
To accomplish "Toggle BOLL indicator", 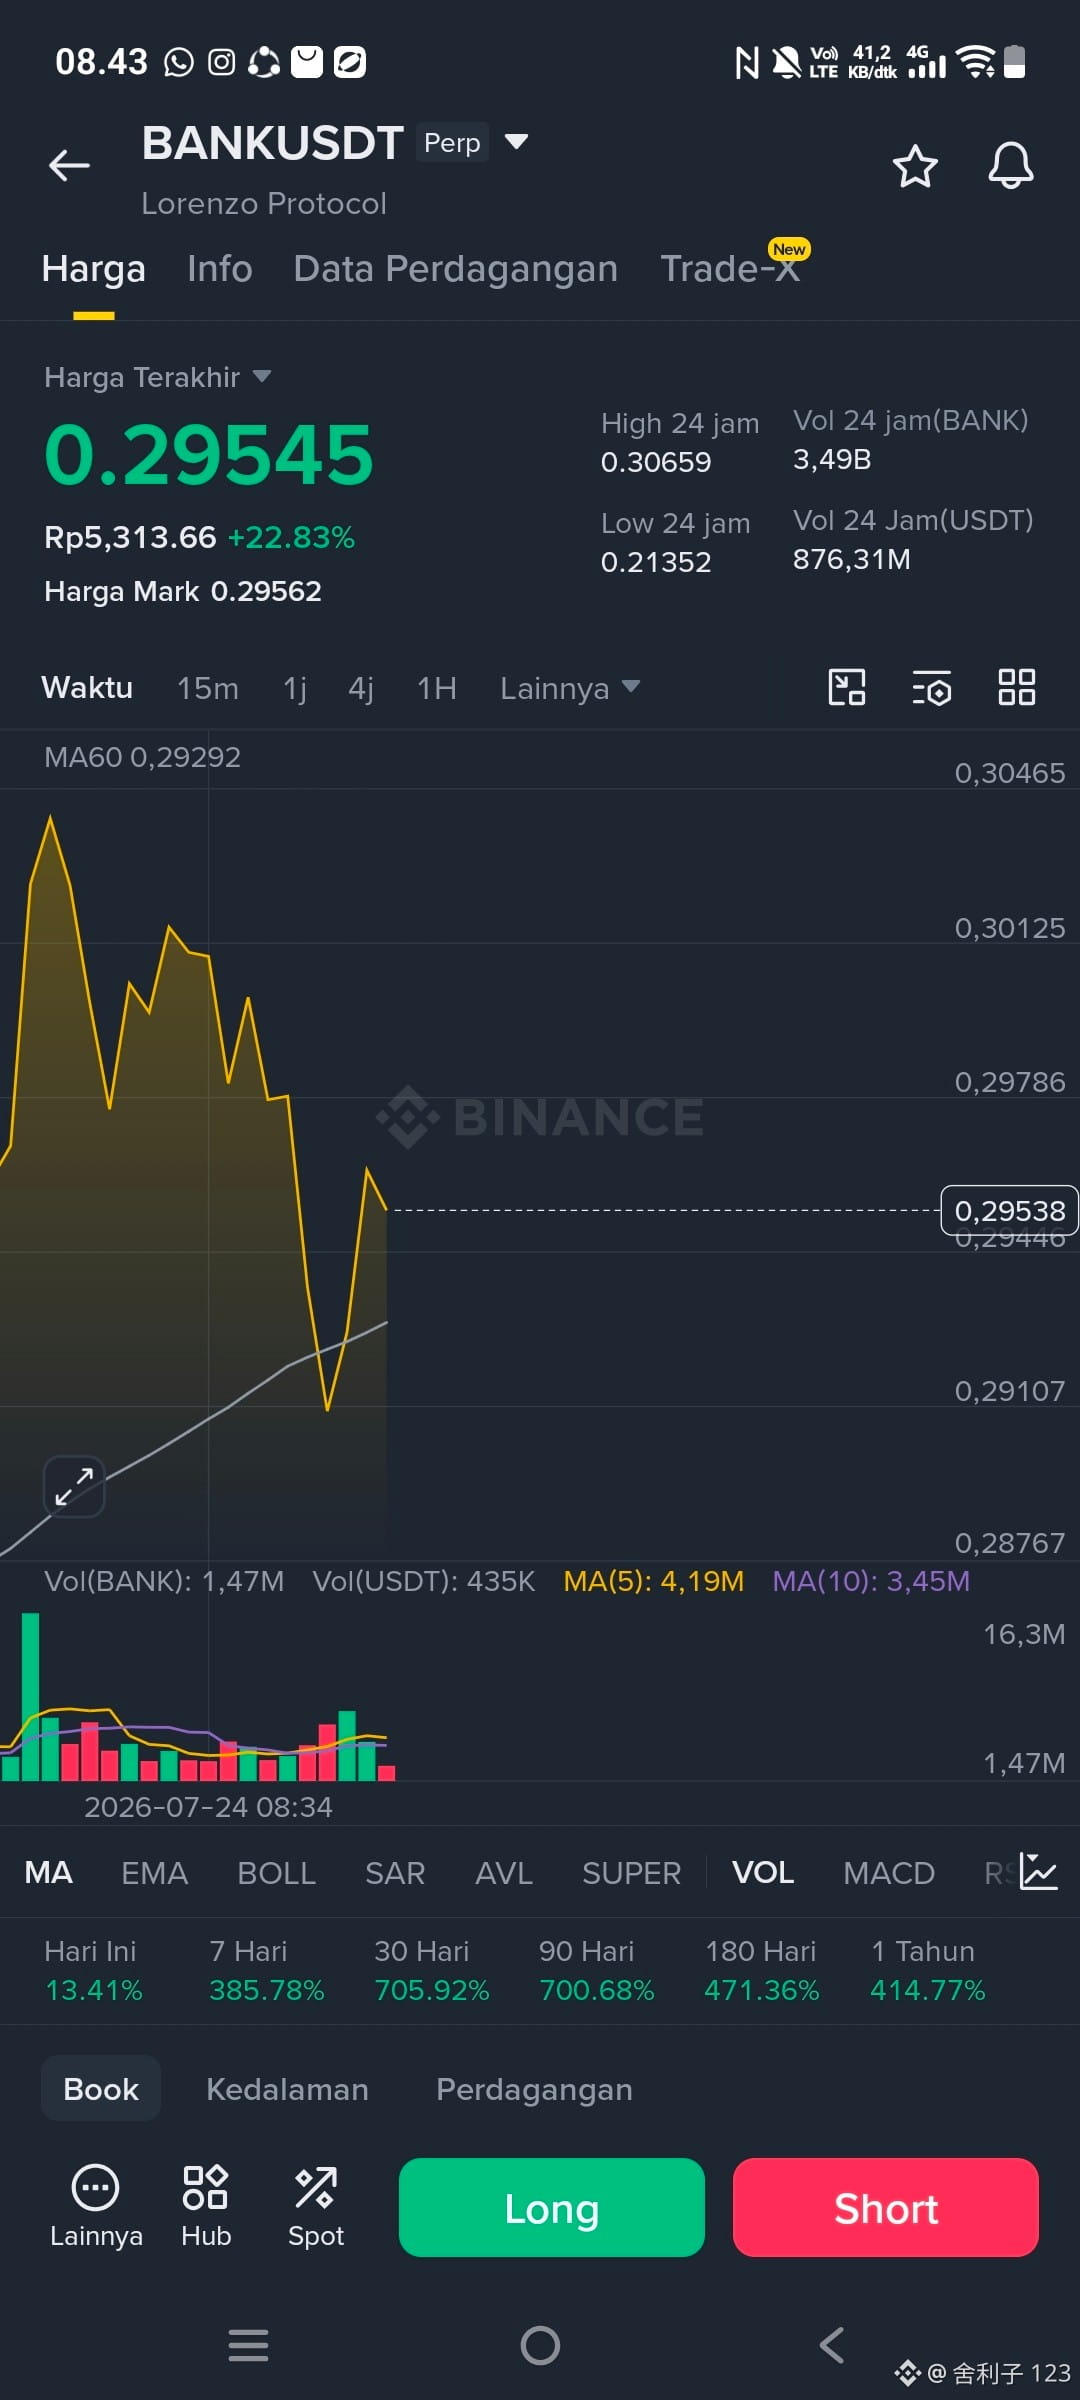I will (277, 1872).
